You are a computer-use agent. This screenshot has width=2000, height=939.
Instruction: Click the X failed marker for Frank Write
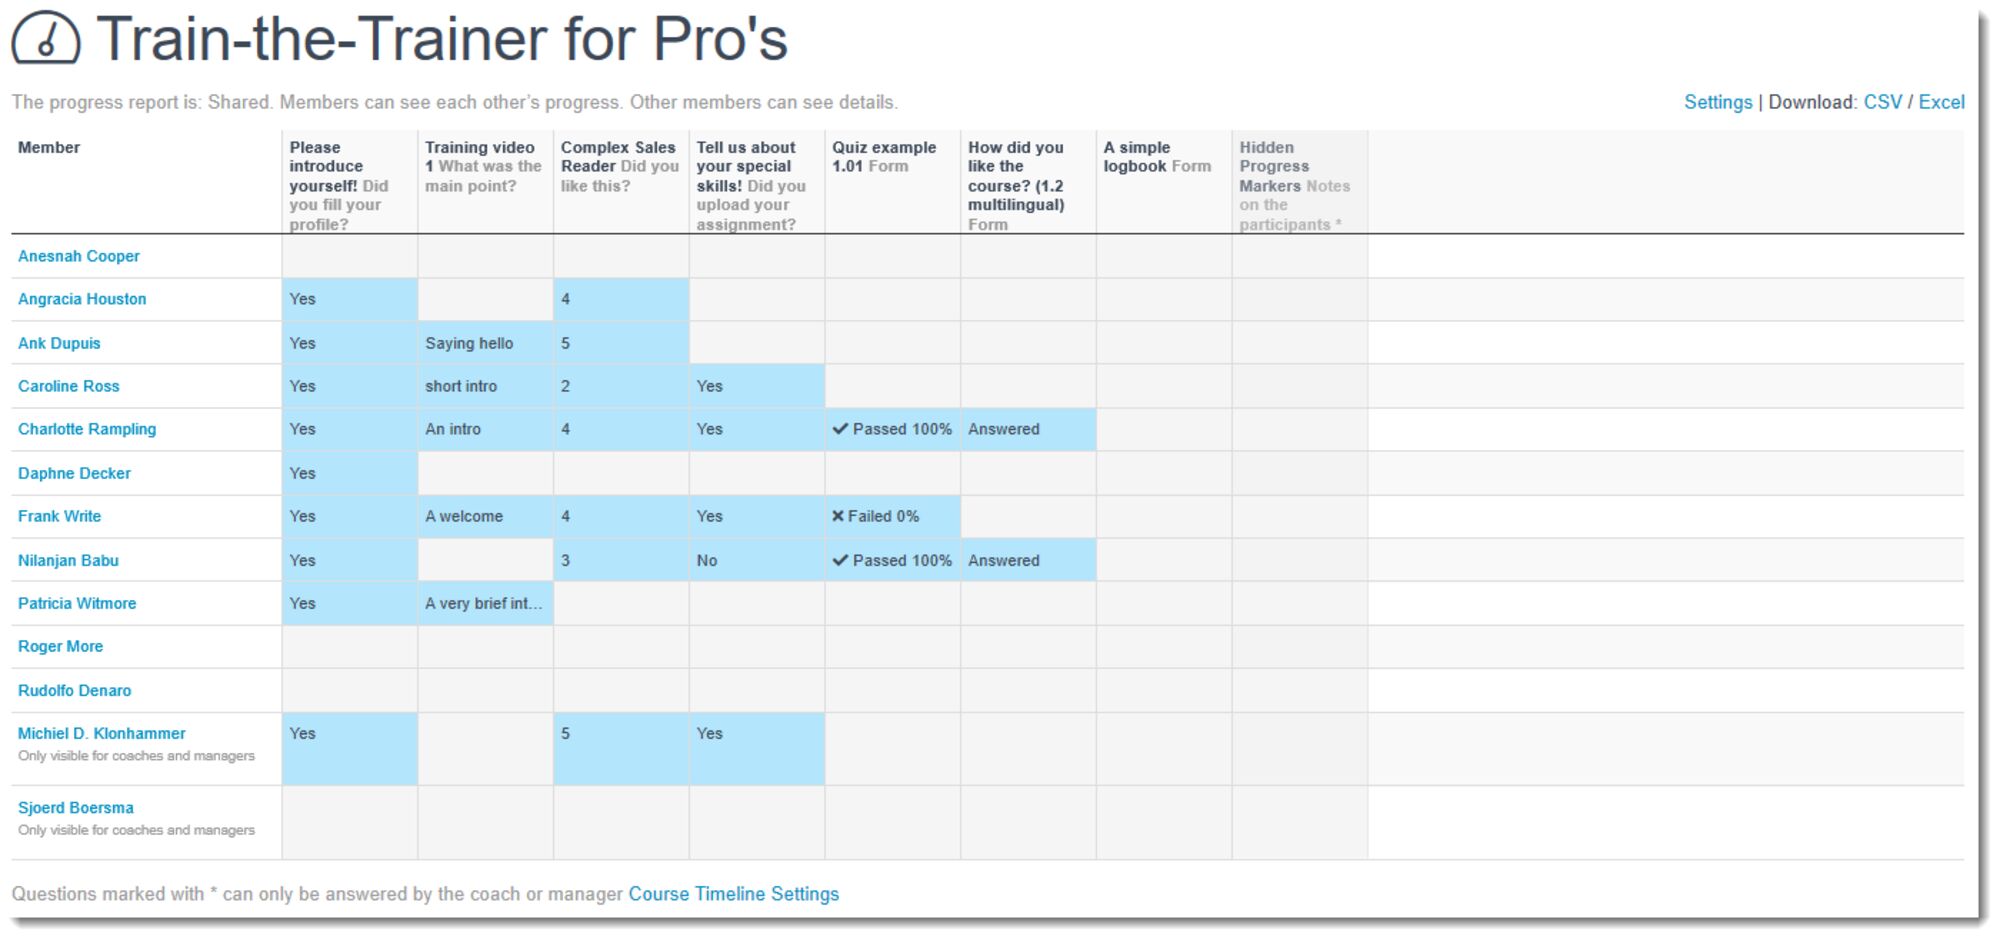(x=840, y=516)
